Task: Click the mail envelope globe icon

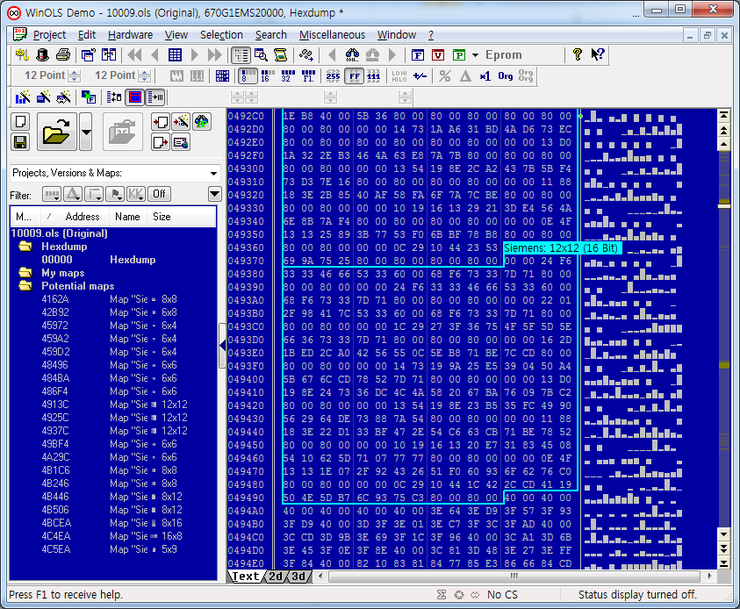Action: click(x=181, y=142)
